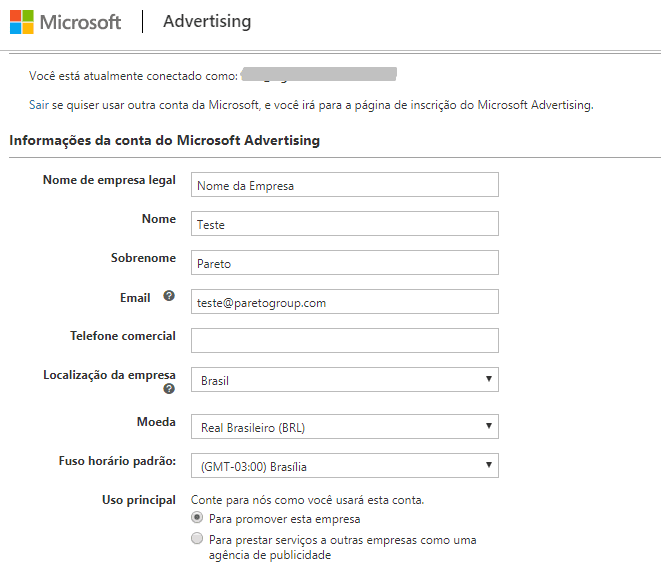Click the Email help question mark icon
The width and height of the screenshot is (661, 572).
click(x=169, y=296)
